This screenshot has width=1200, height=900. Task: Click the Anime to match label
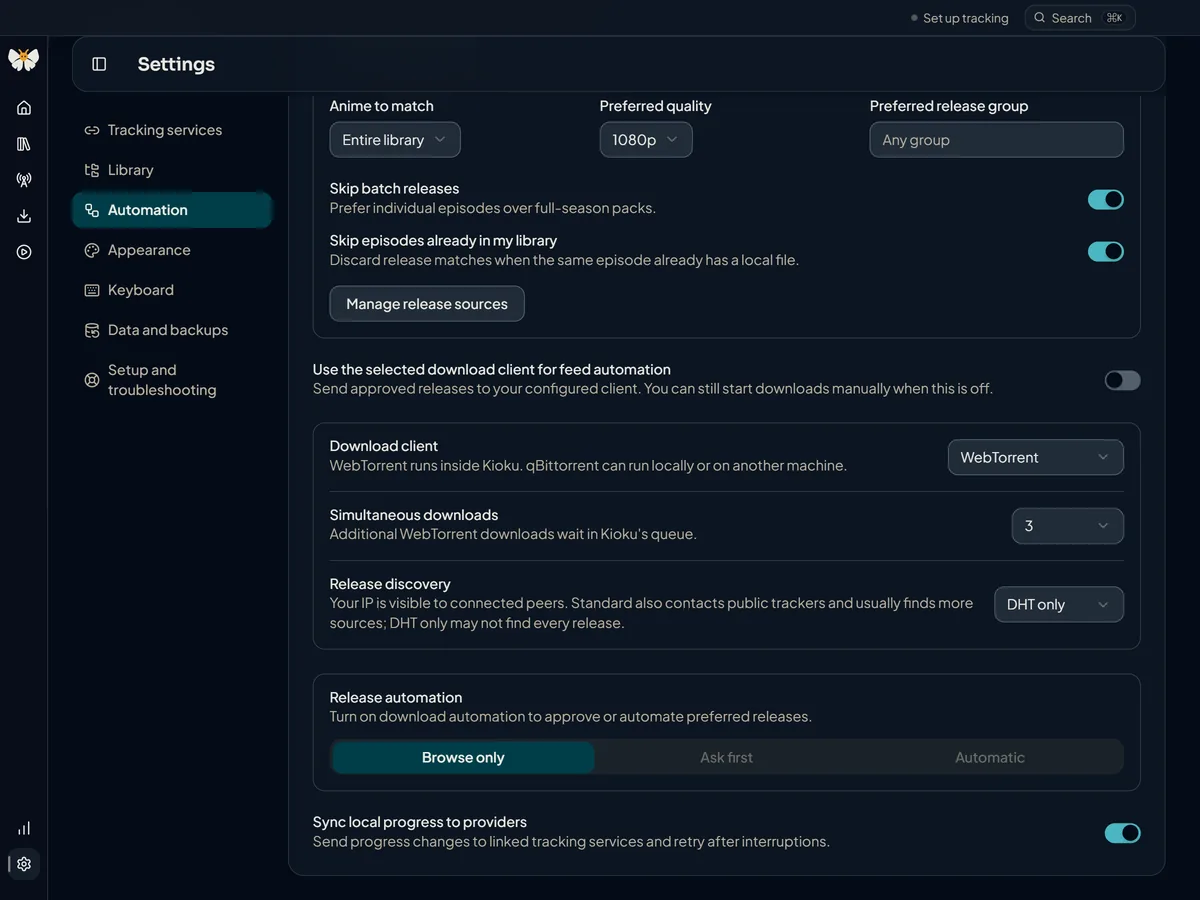[x=382, y=106]
